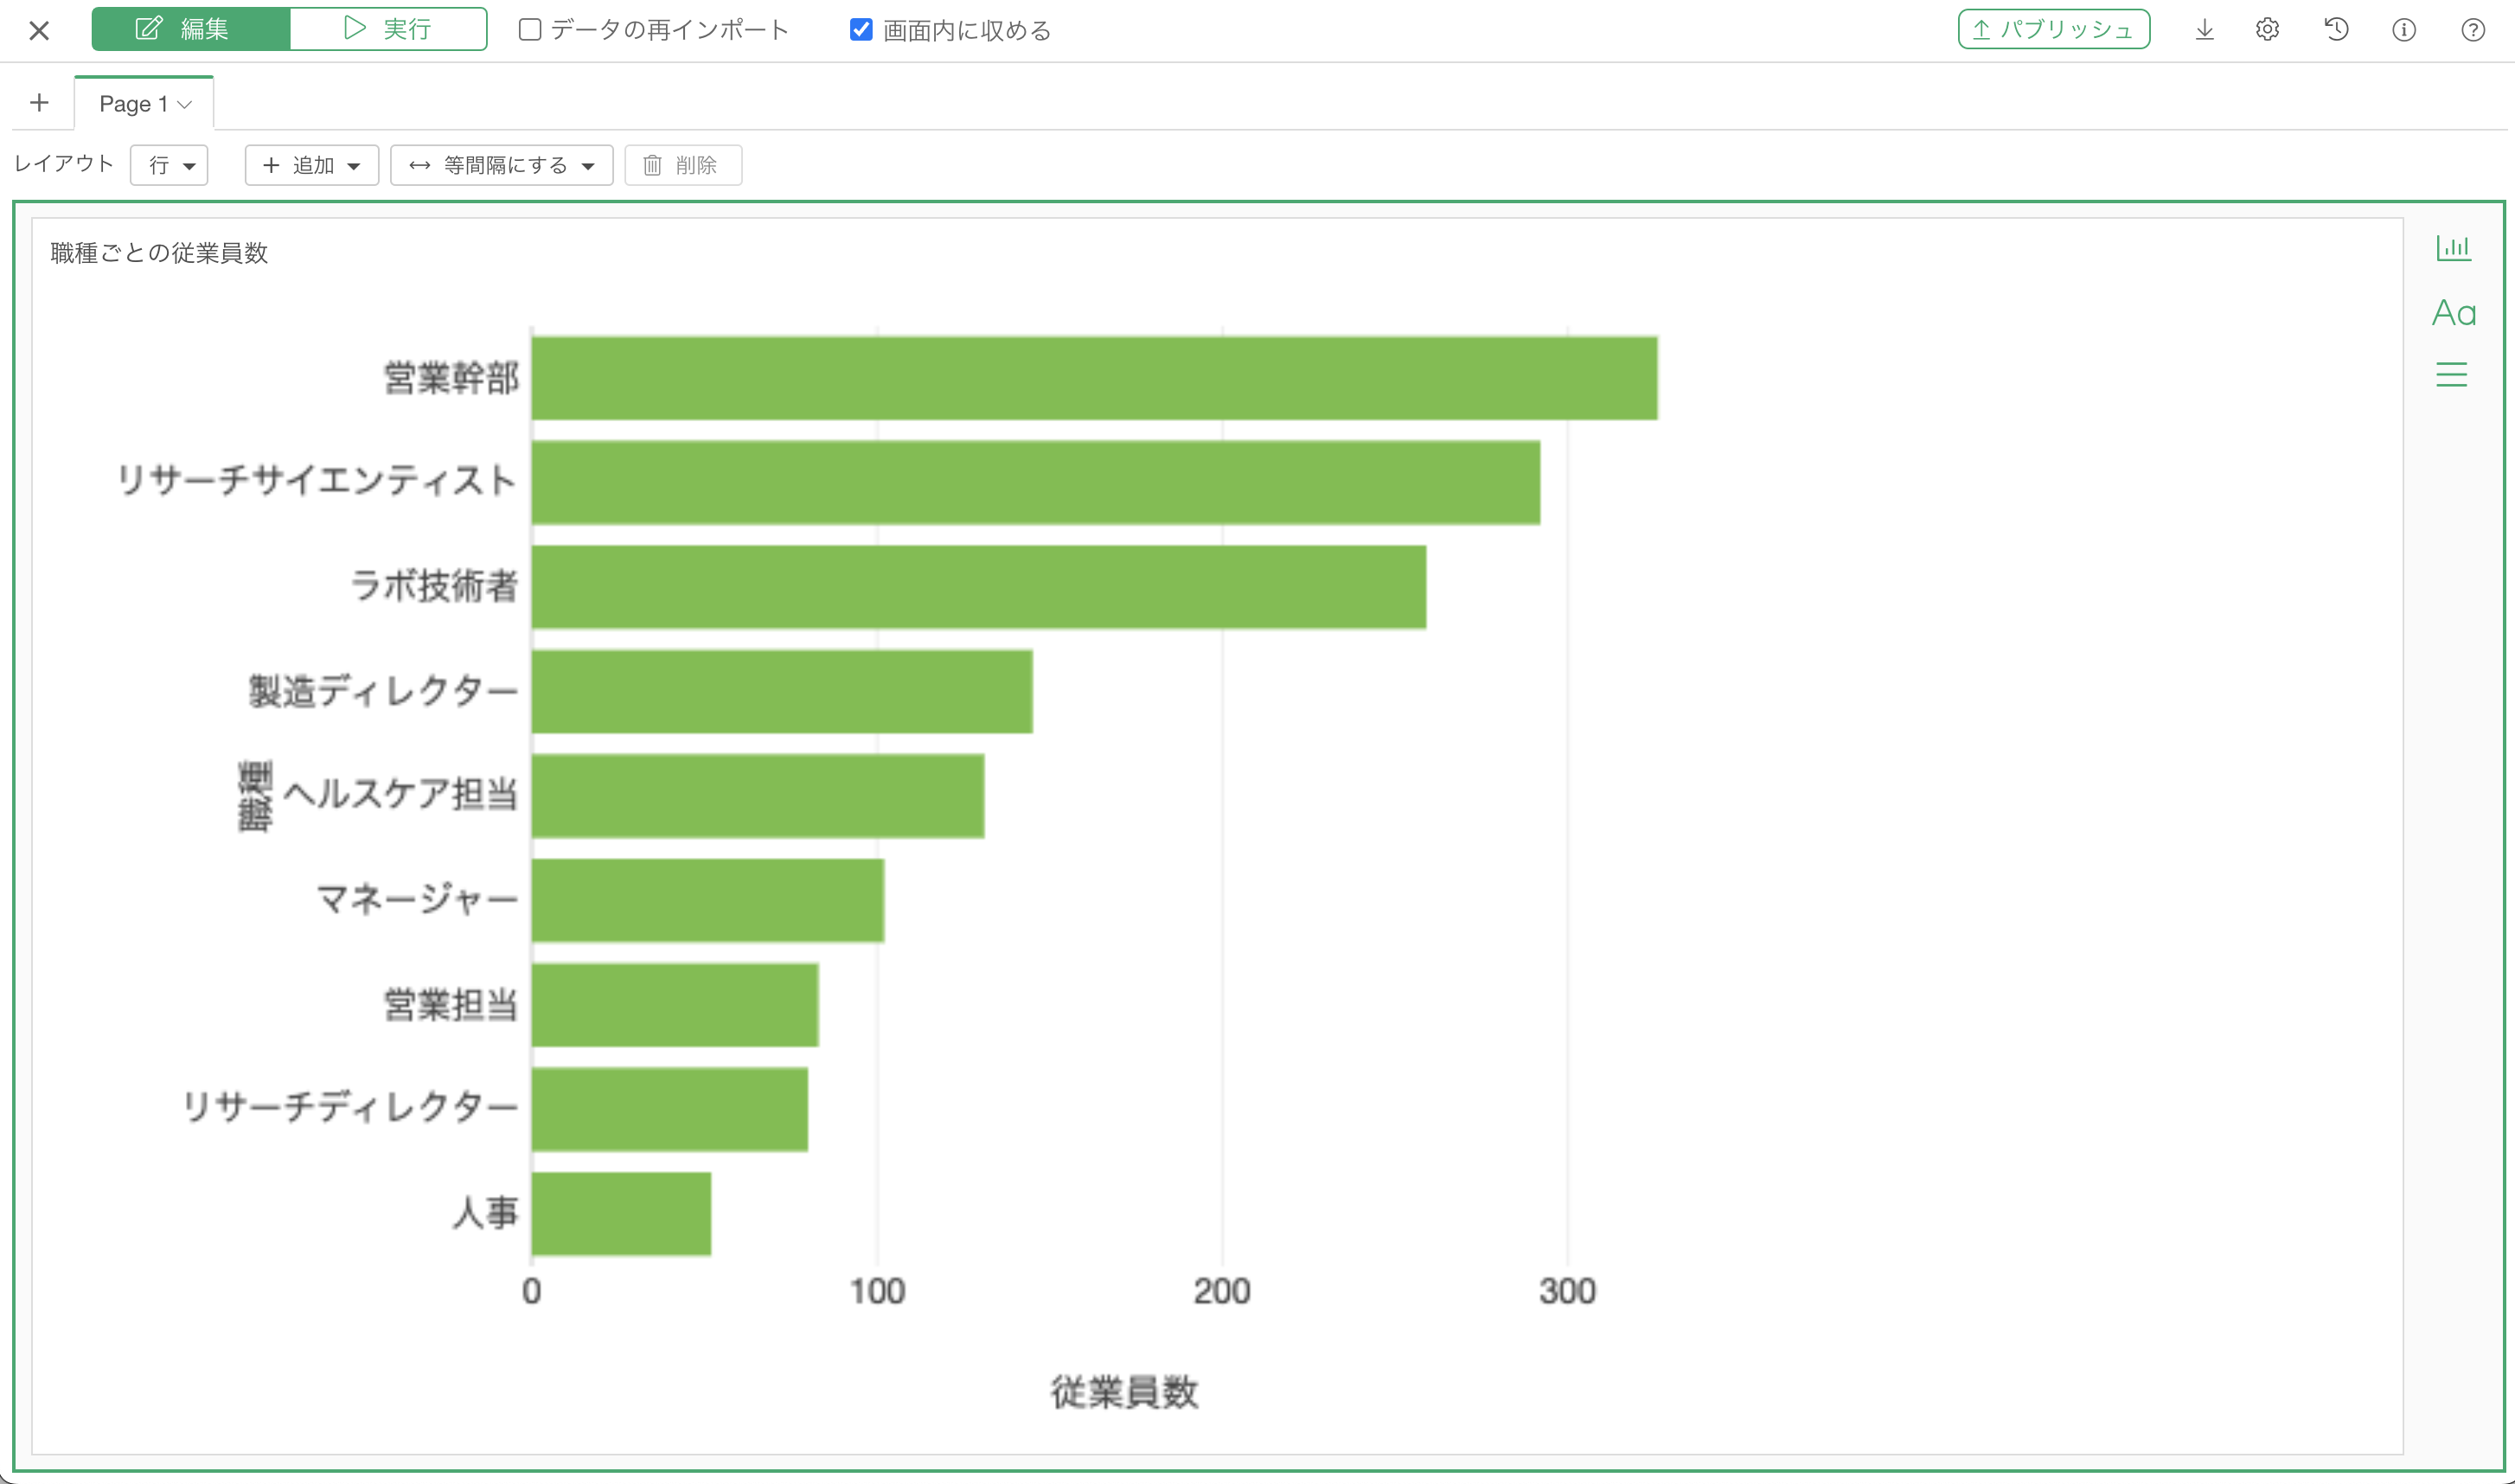The image size is (2515, 1484).
Task: Click the リサーチディレクター bar
Action: coord(670,1109)
